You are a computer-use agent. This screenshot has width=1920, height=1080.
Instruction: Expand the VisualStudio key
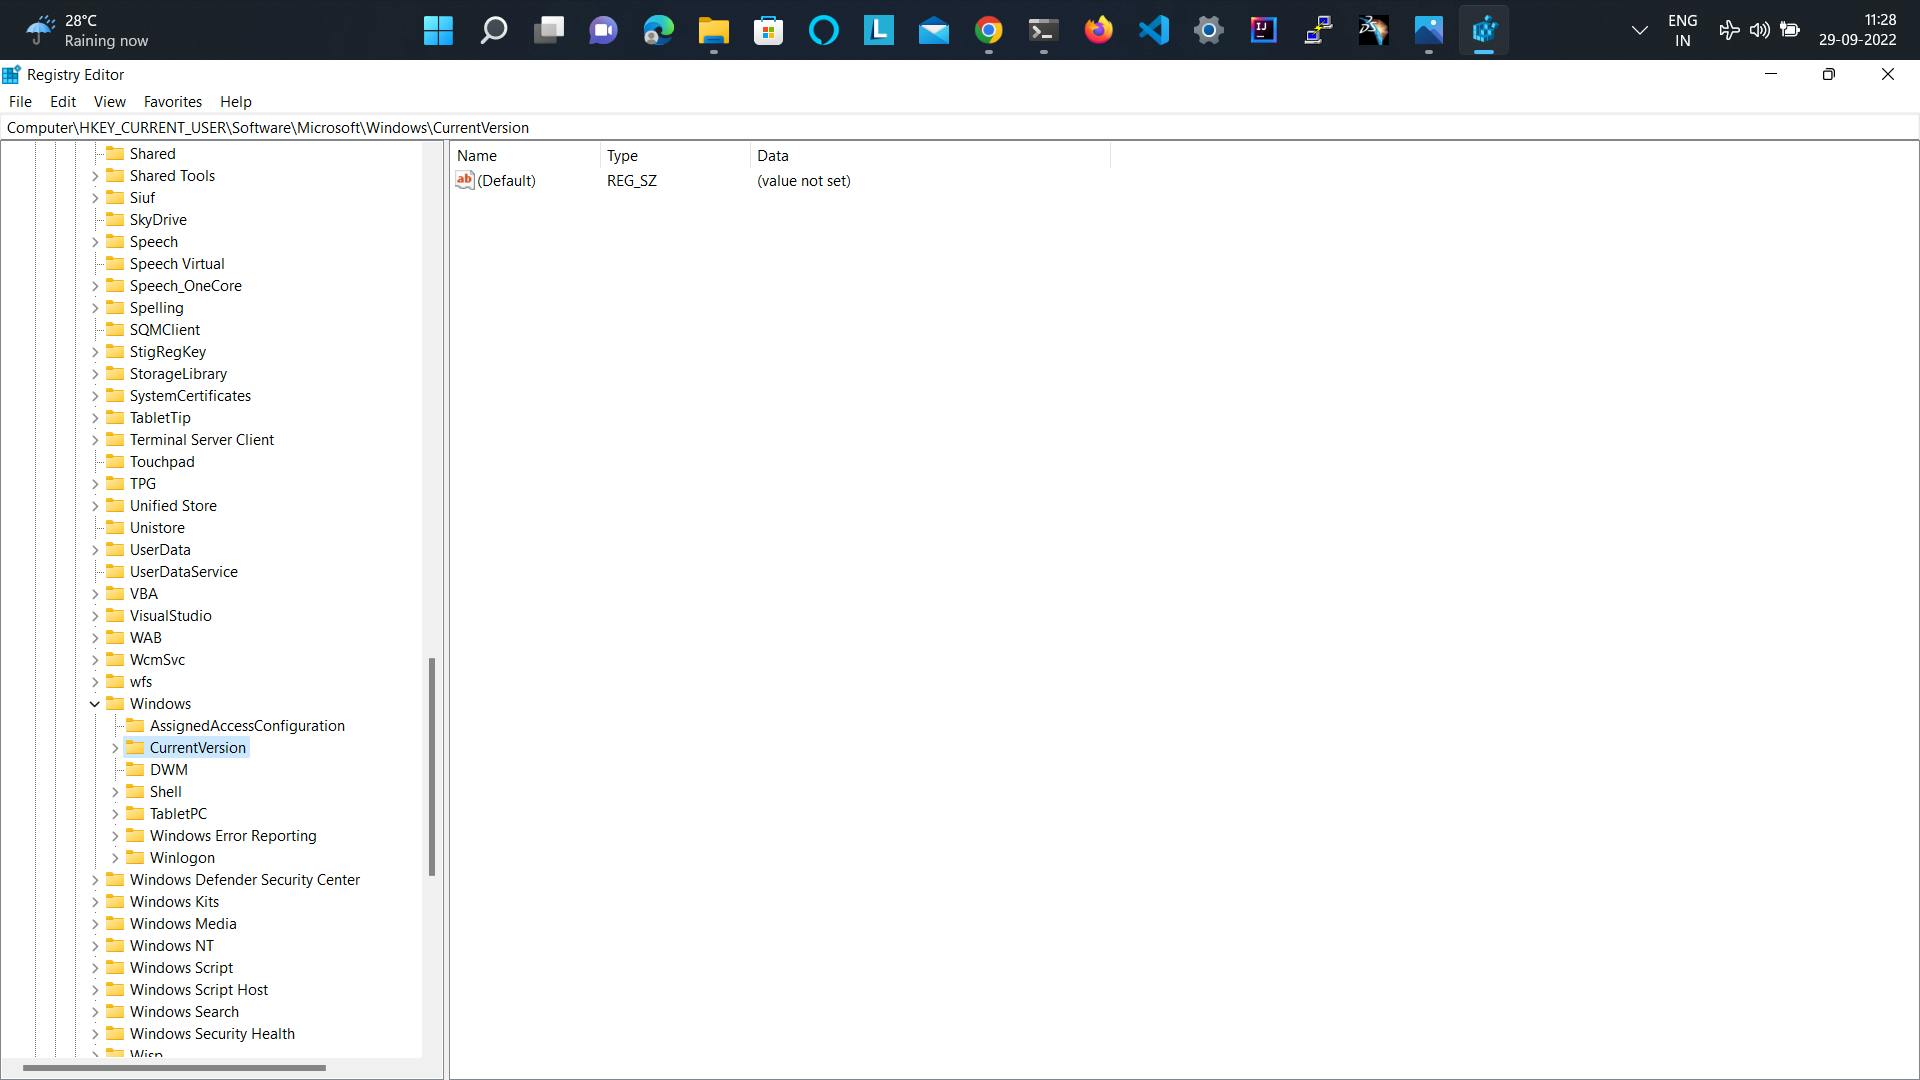point(95,616)
